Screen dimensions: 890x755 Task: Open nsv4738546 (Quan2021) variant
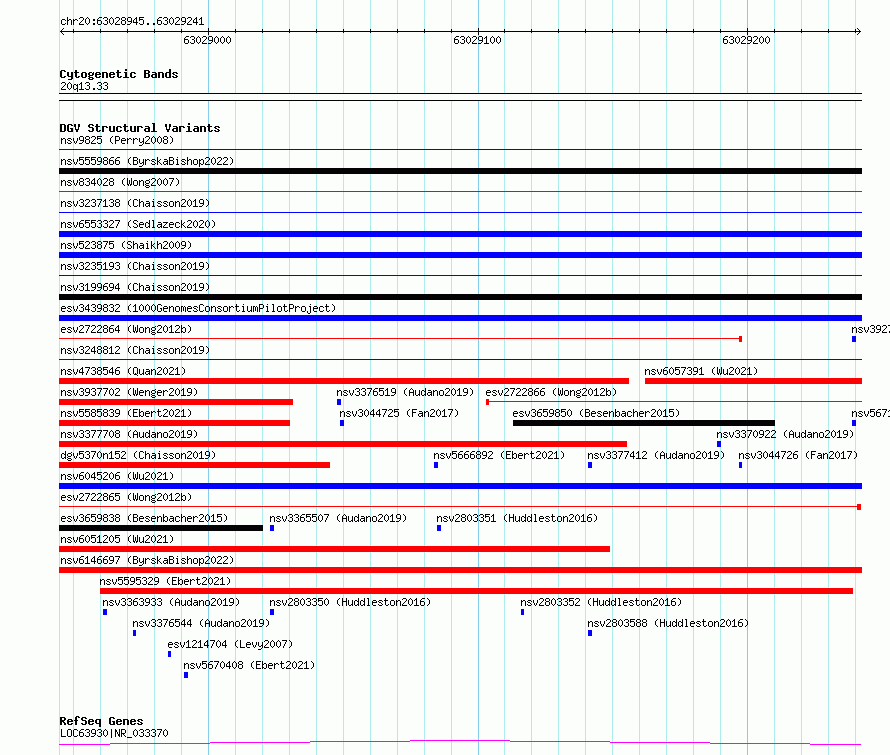click(x=123, y=371)
